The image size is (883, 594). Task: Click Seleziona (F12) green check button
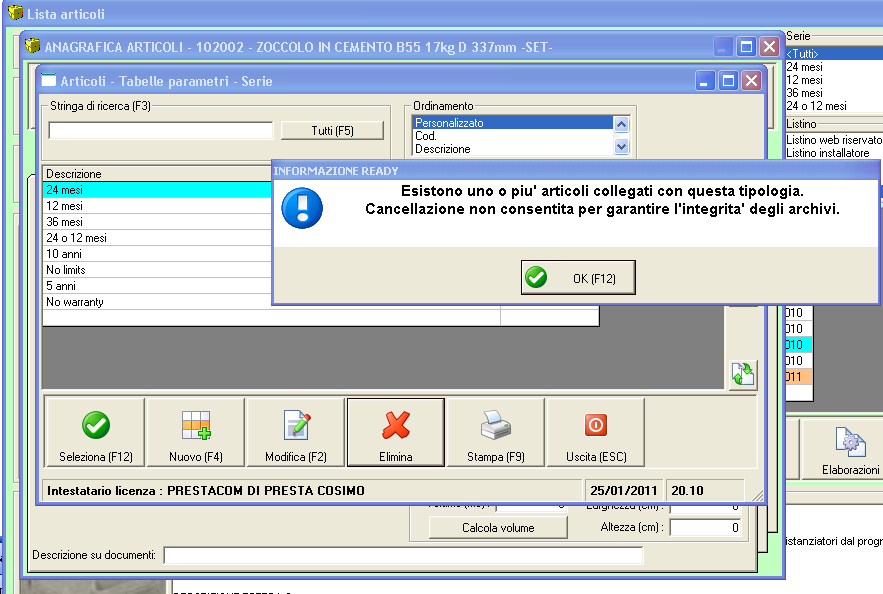click(x=96, y=432)
